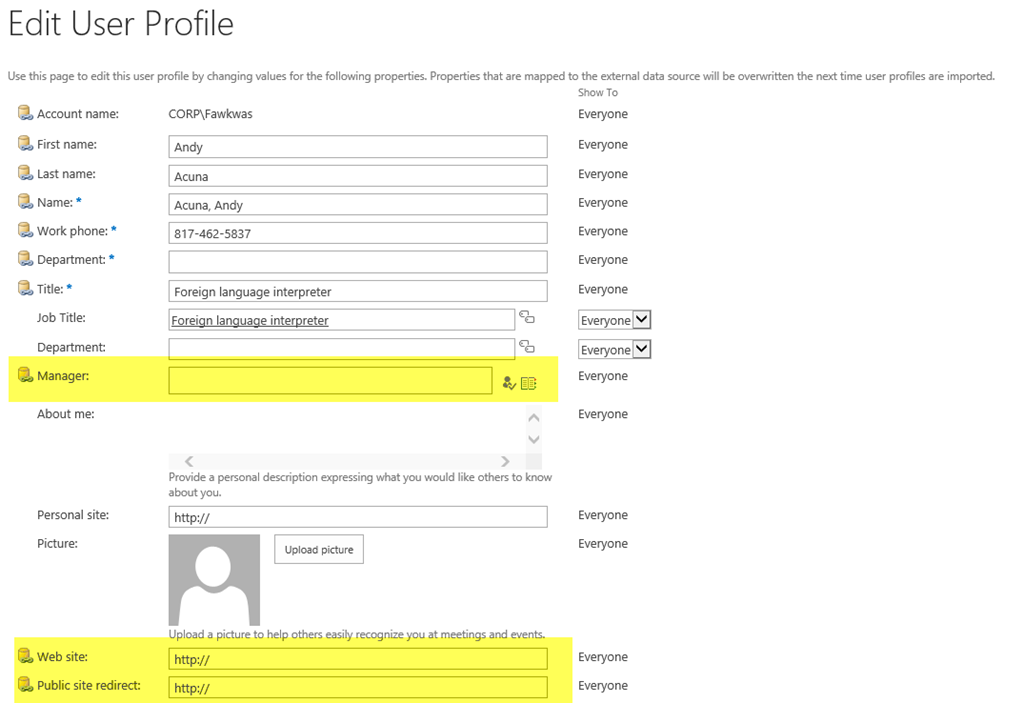Click the Foreign language interpreter Job Title term

click(250, 320)
